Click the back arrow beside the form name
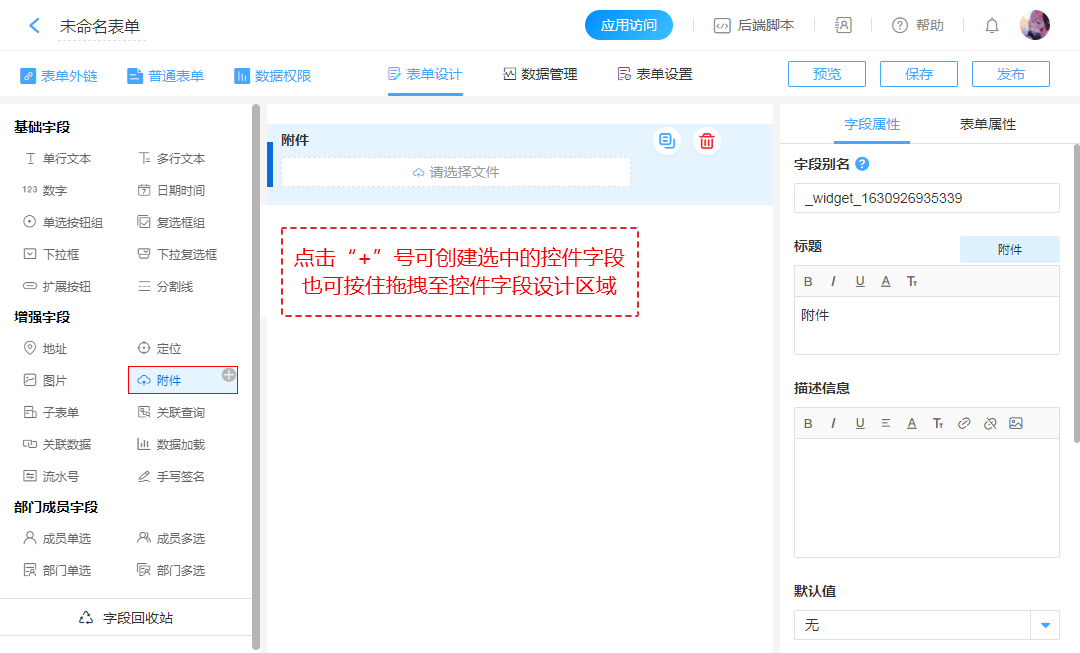Screen dimensions: 1080x653 [x=35, y=26]
